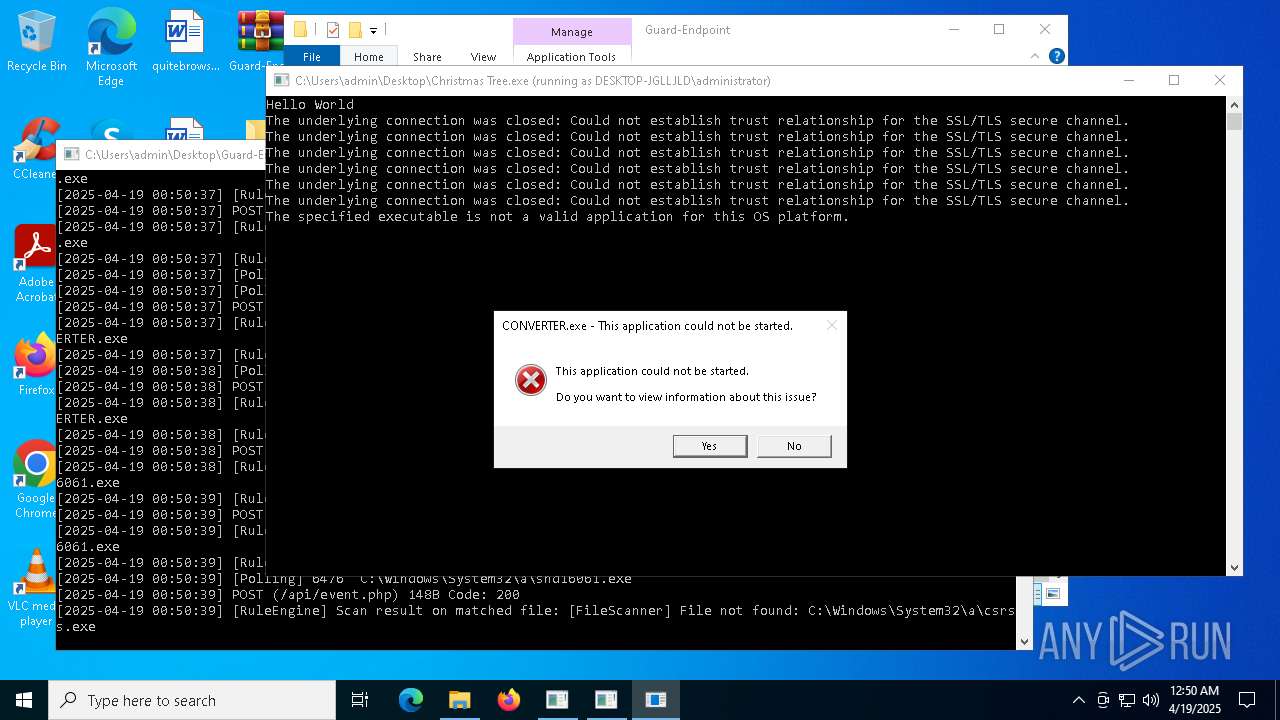
Task: Click the Christmas Tree.exe console title icon
Action: click(281, 80)
